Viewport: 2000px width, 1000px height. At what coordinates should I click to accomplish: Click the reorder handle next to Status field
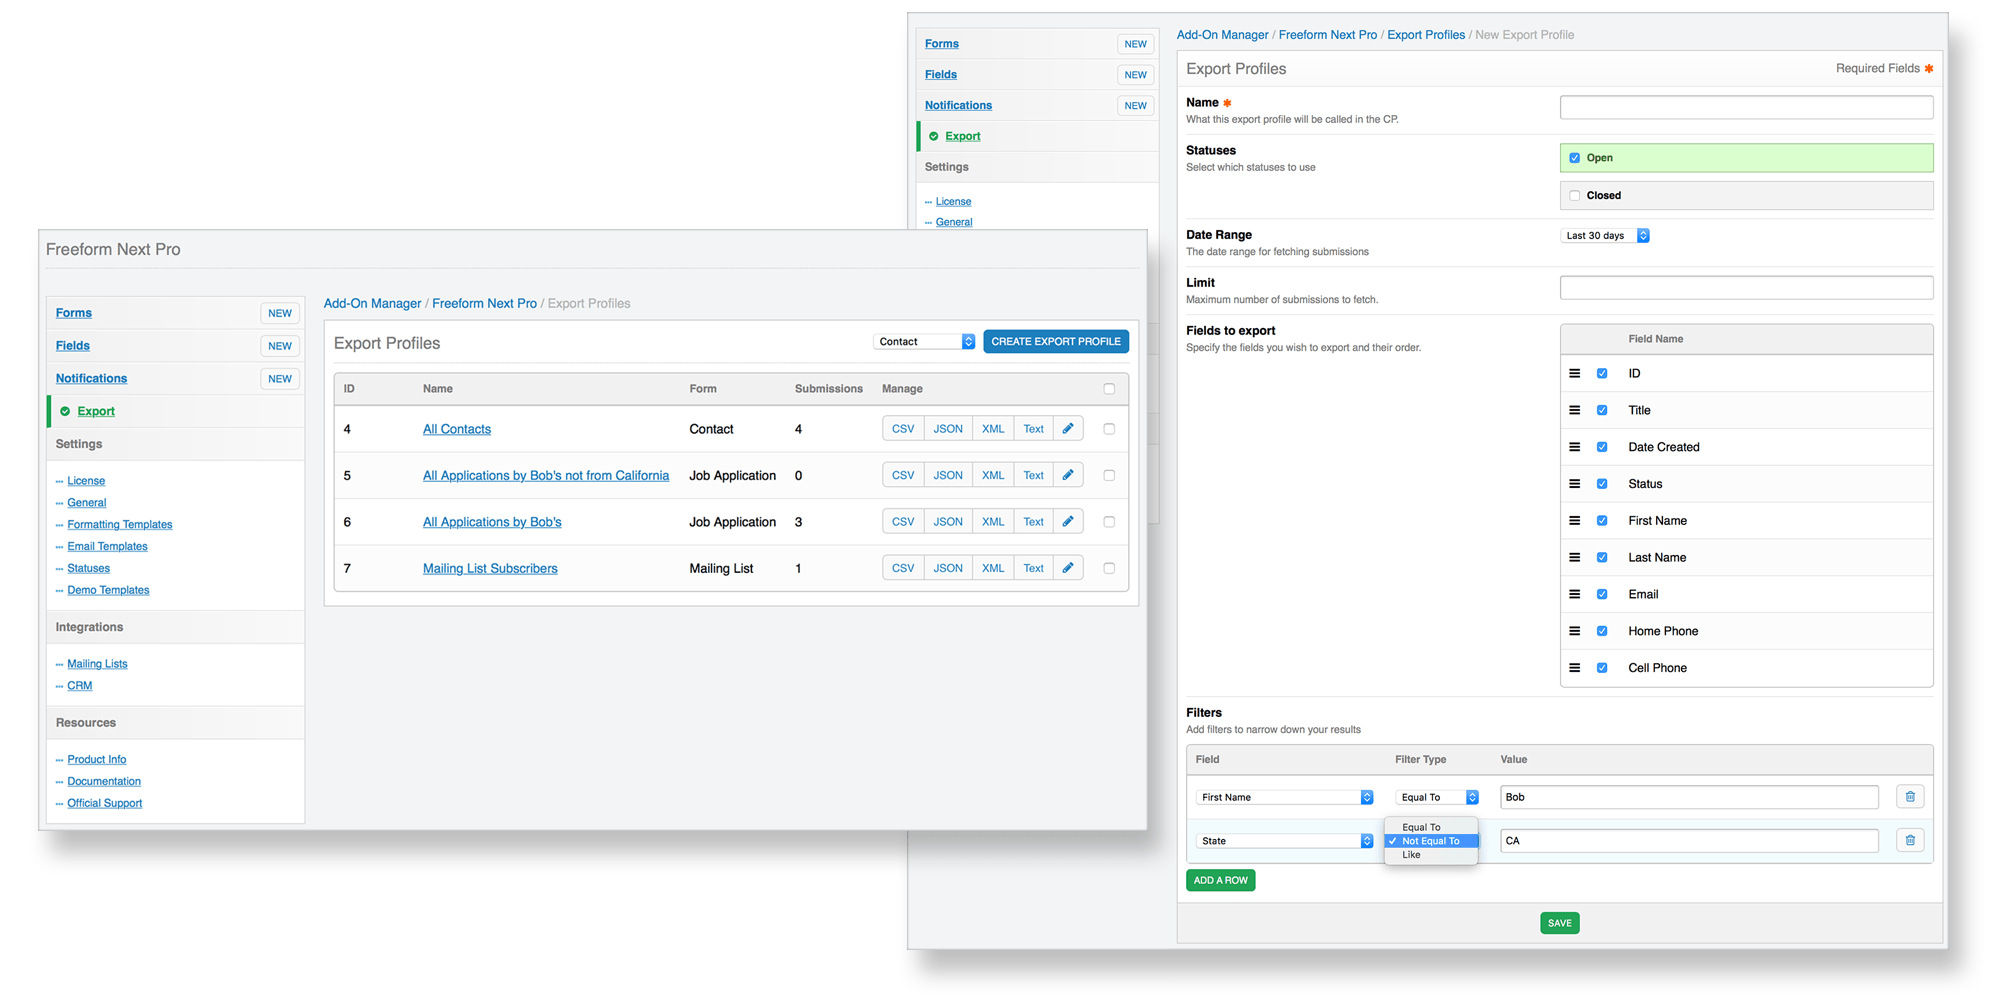(x=1575, y=484)
